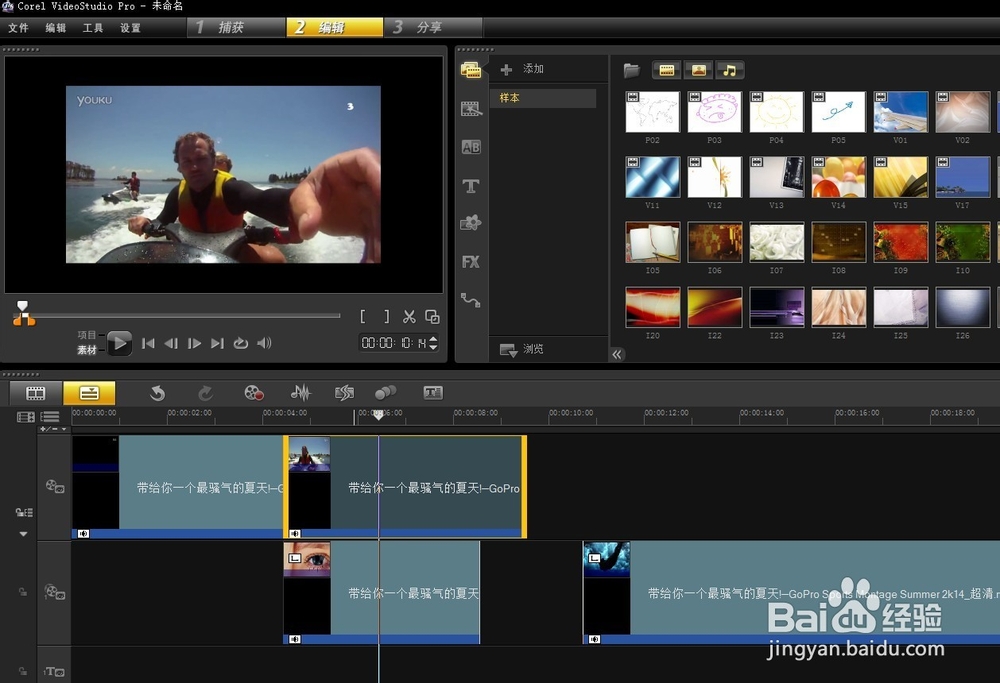Click the overlay track icon
The image size is (1000, 683).
pyautogui.click(x=55, y=592)
